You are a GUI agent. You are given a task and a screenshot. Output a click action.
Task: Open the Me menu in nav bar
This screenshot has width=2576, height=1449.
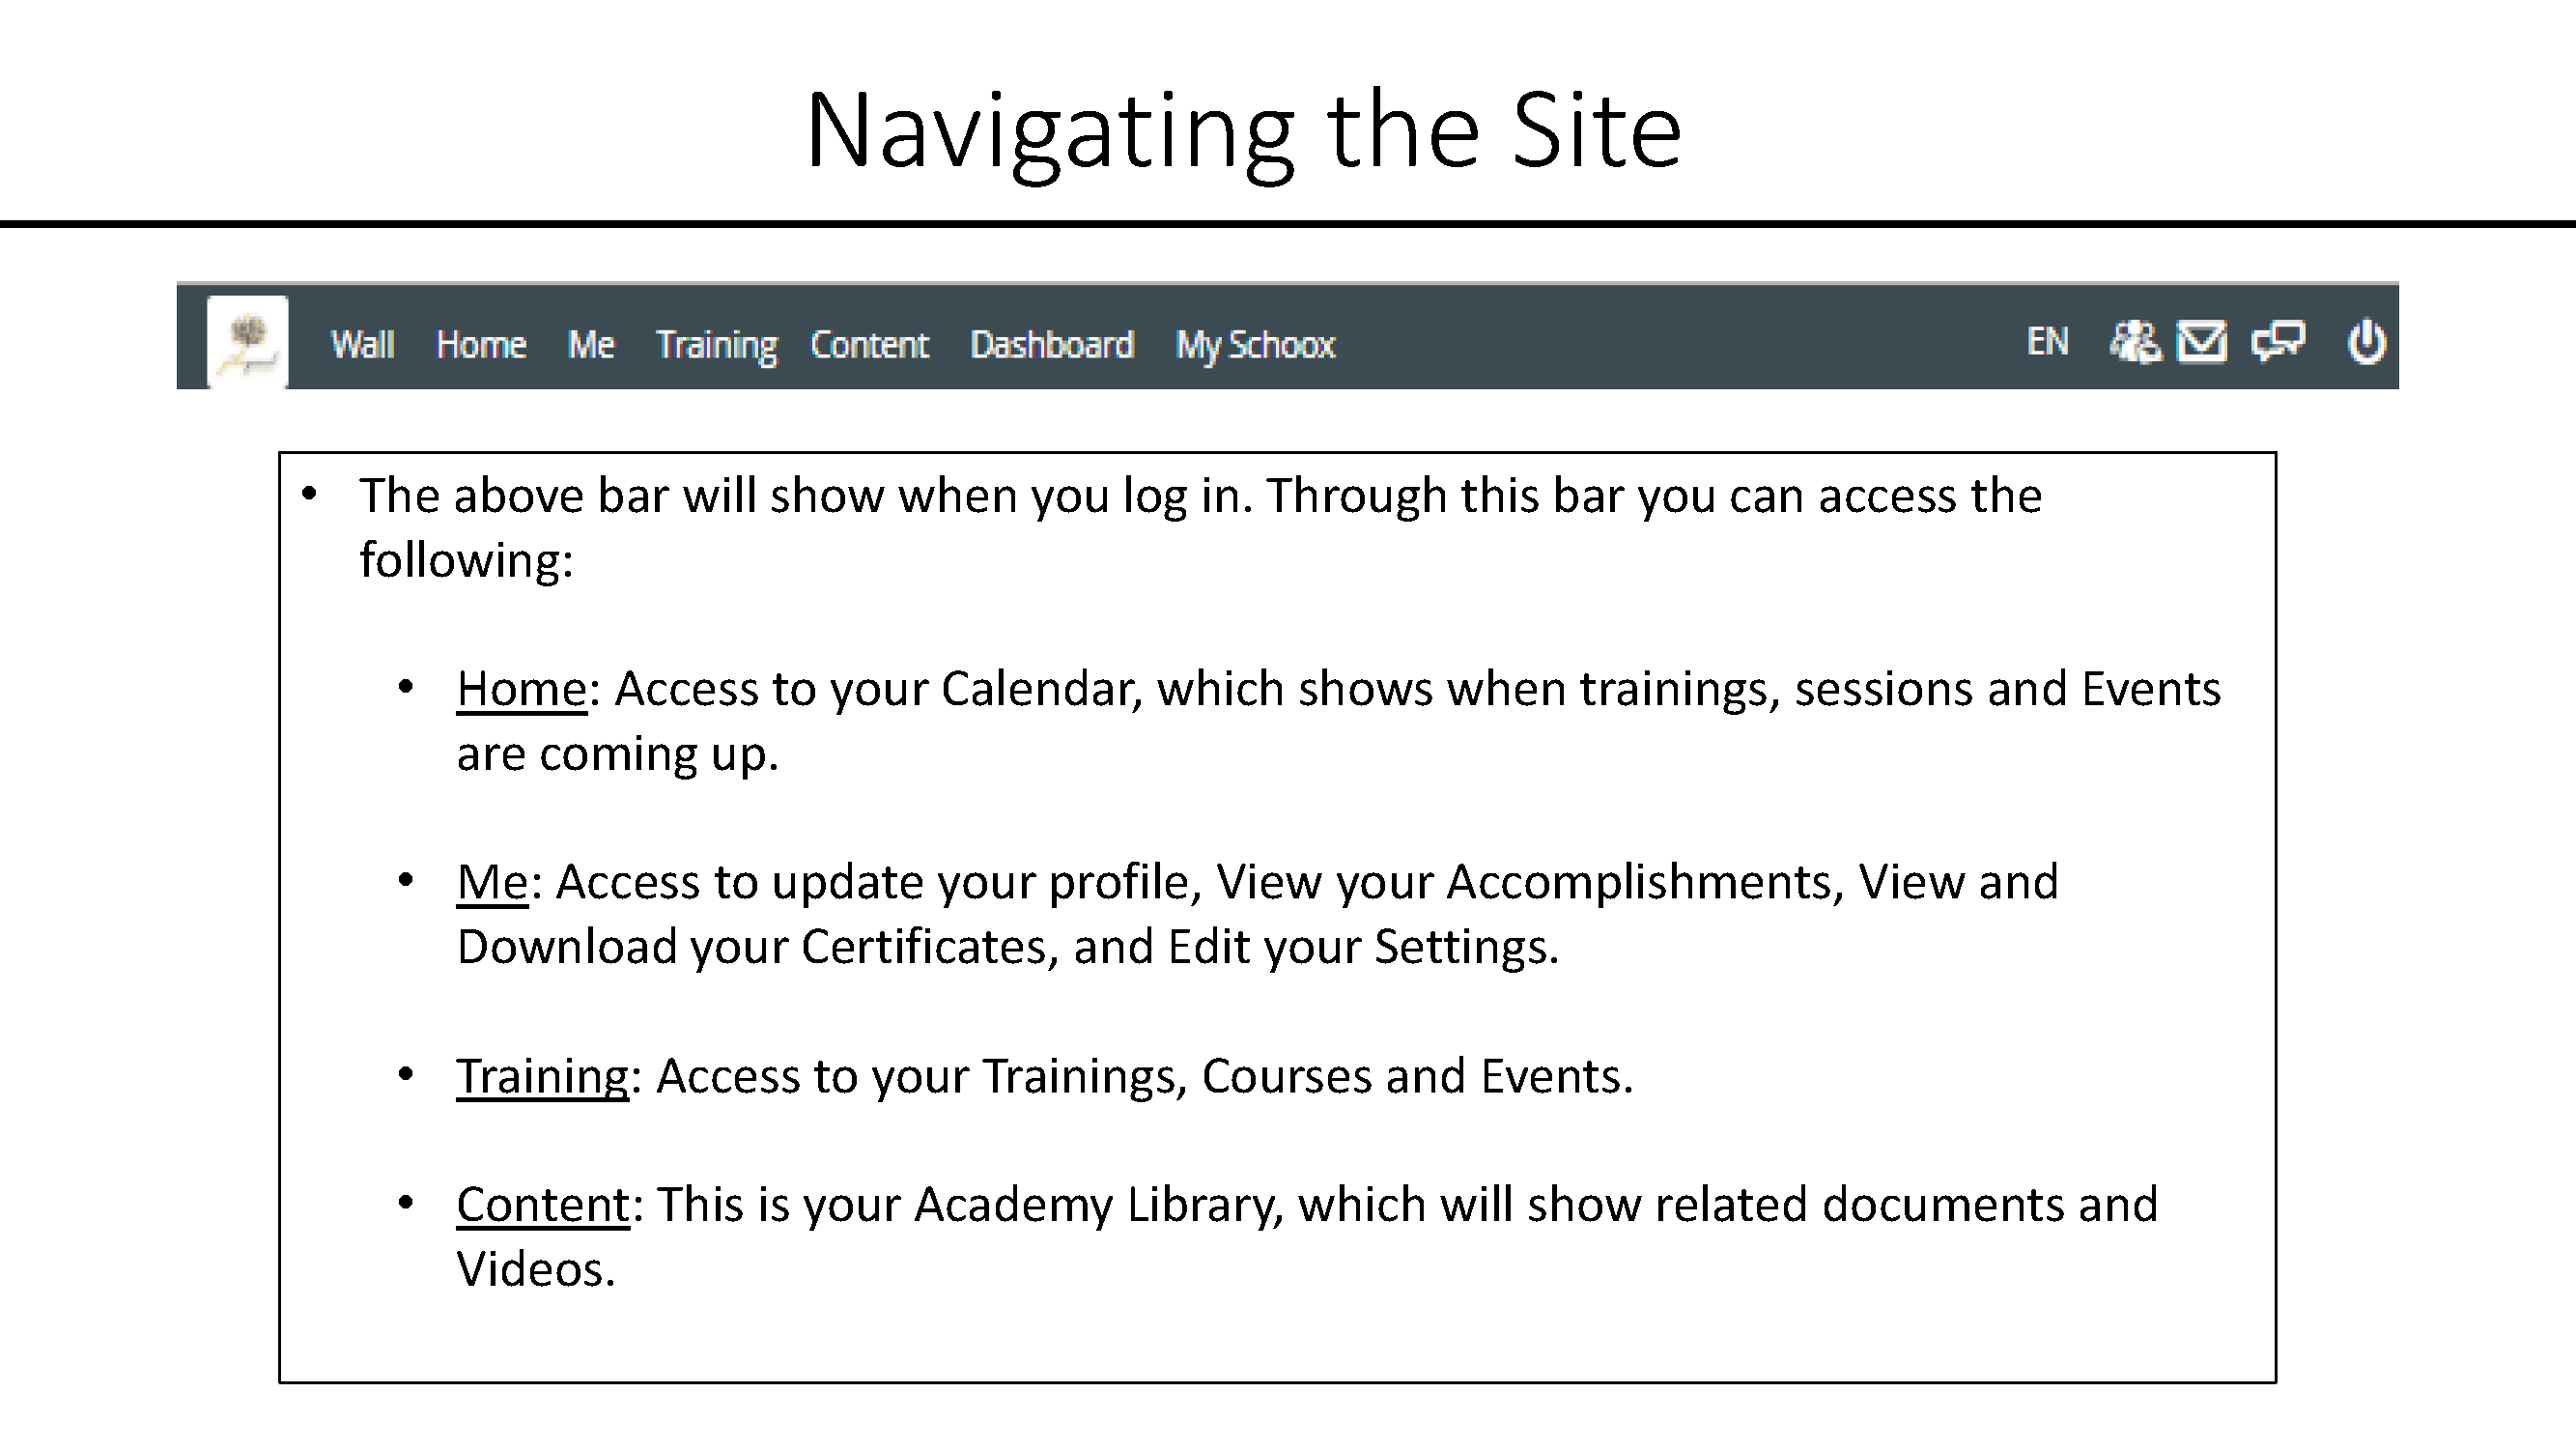[x=591, y=345]
